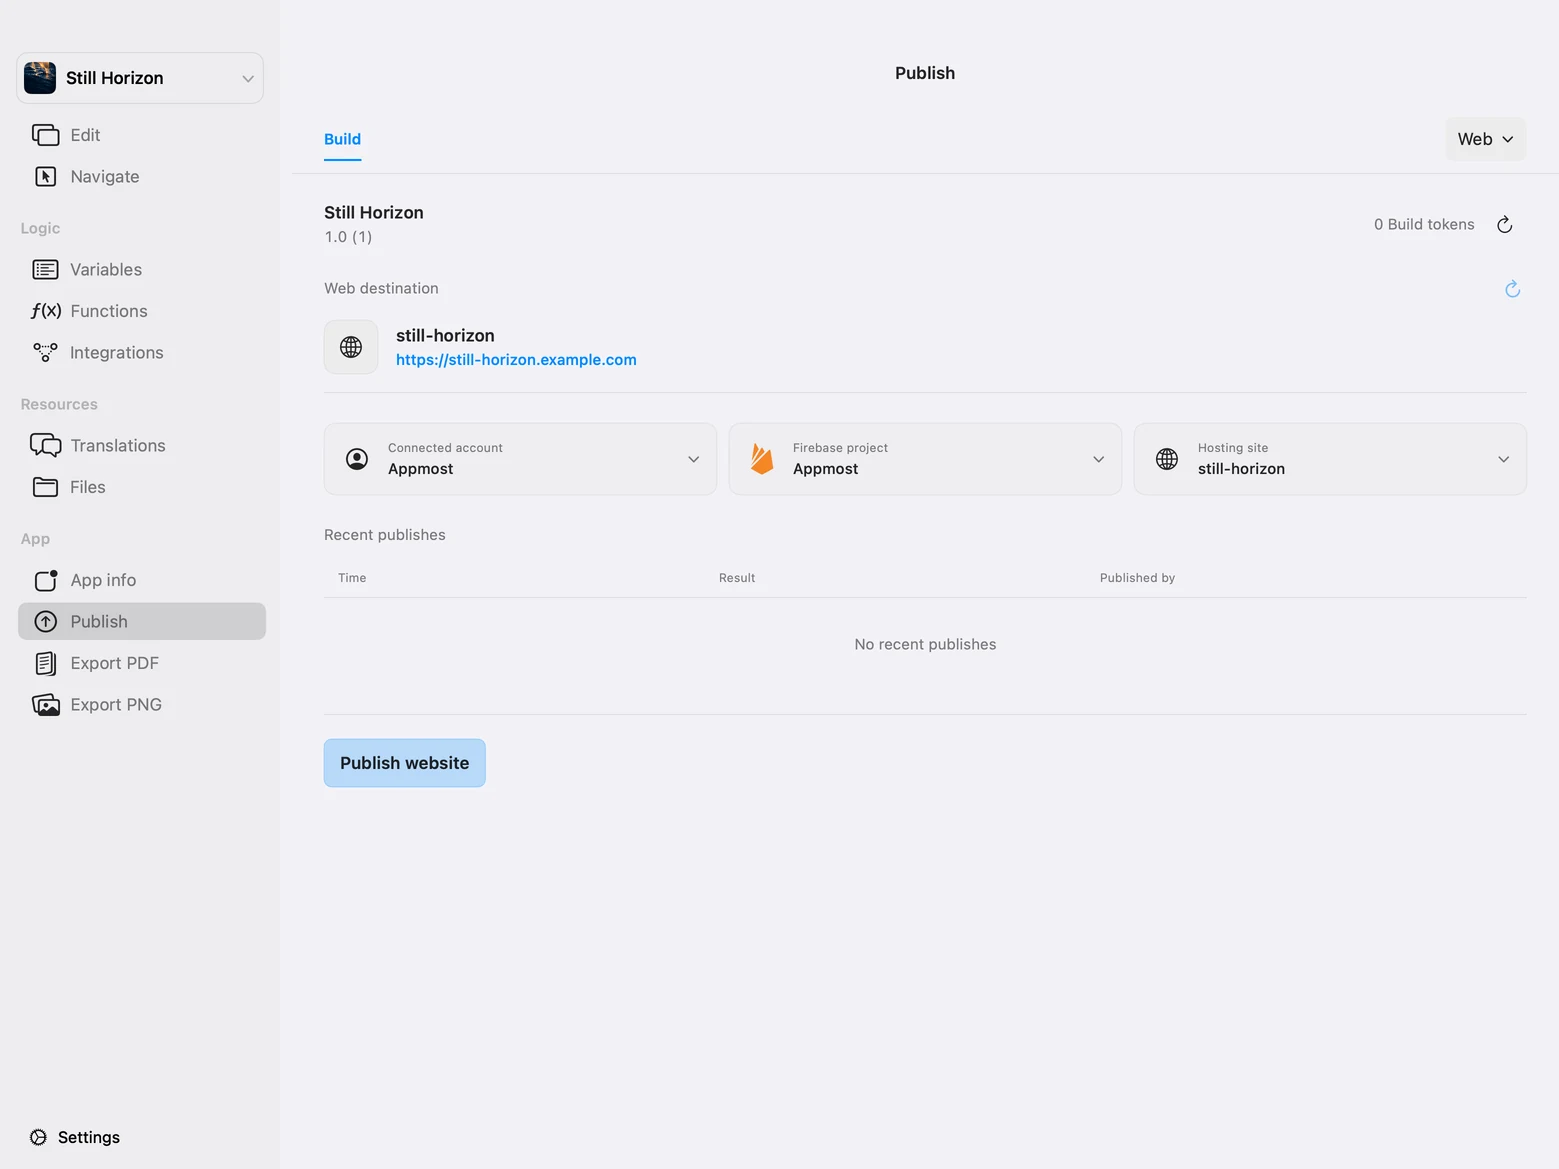The image size is (1559, 1169).
Task: Select the Navigate cursor icon
Action: (x=46, y=177)
